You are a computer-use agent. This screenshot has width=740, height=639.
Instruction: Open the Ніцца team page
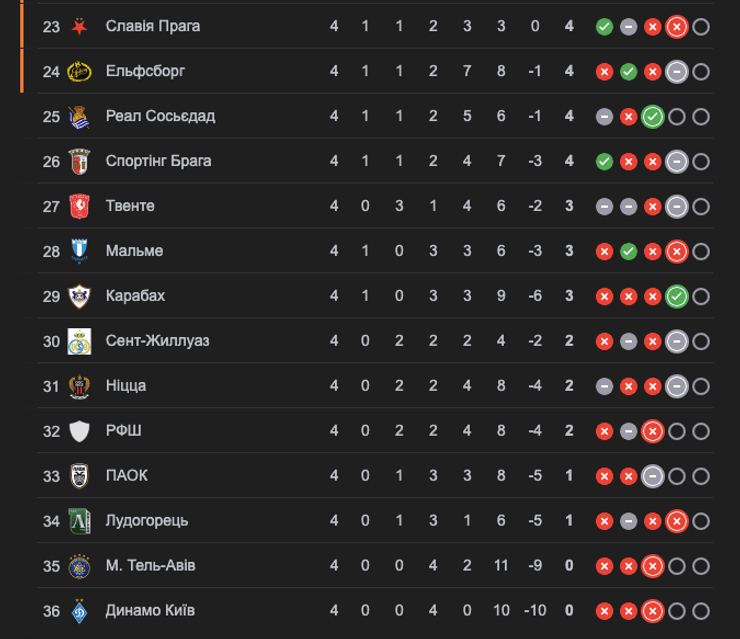[128, 386]
